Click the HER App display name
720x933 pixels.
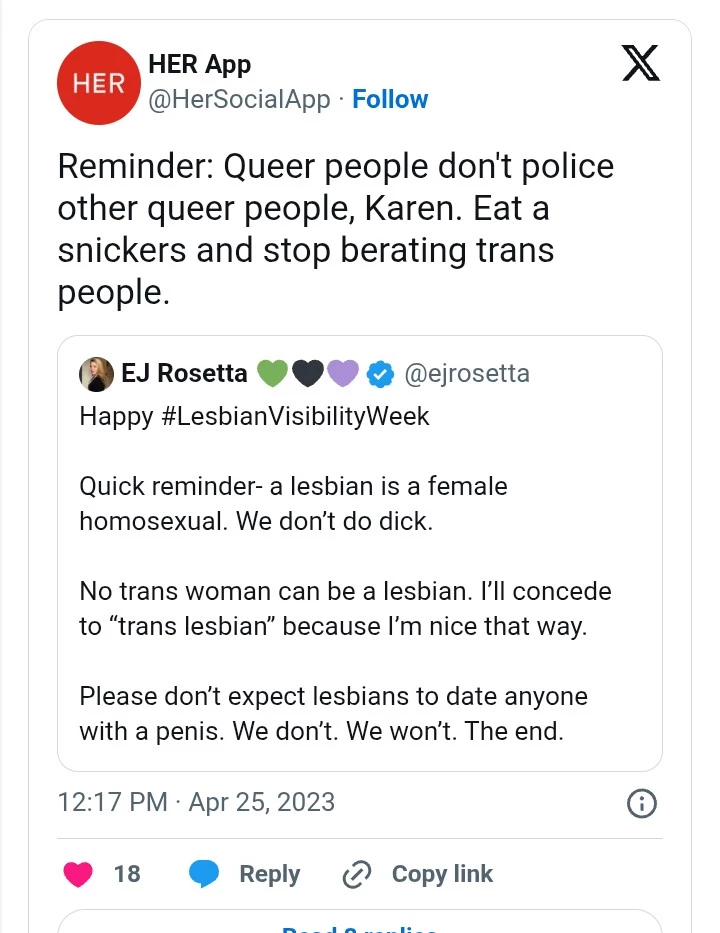coord(199,65)
